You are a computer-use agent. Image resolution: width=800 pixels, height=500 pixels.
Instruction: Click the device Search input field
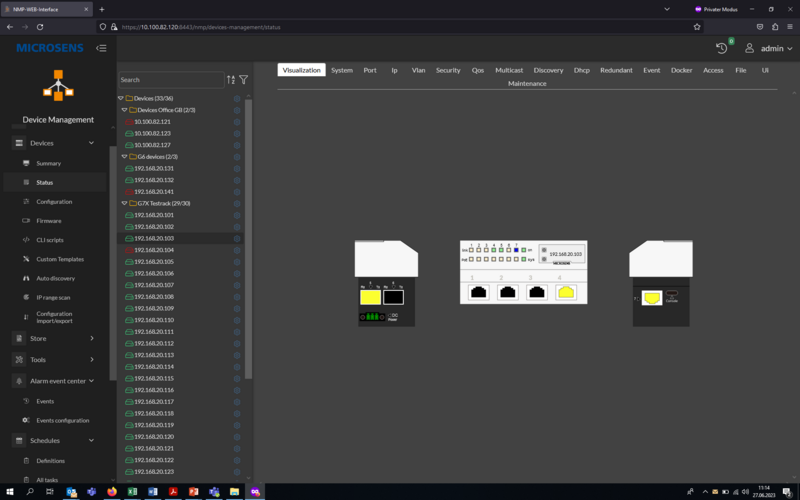coord(170,80)
